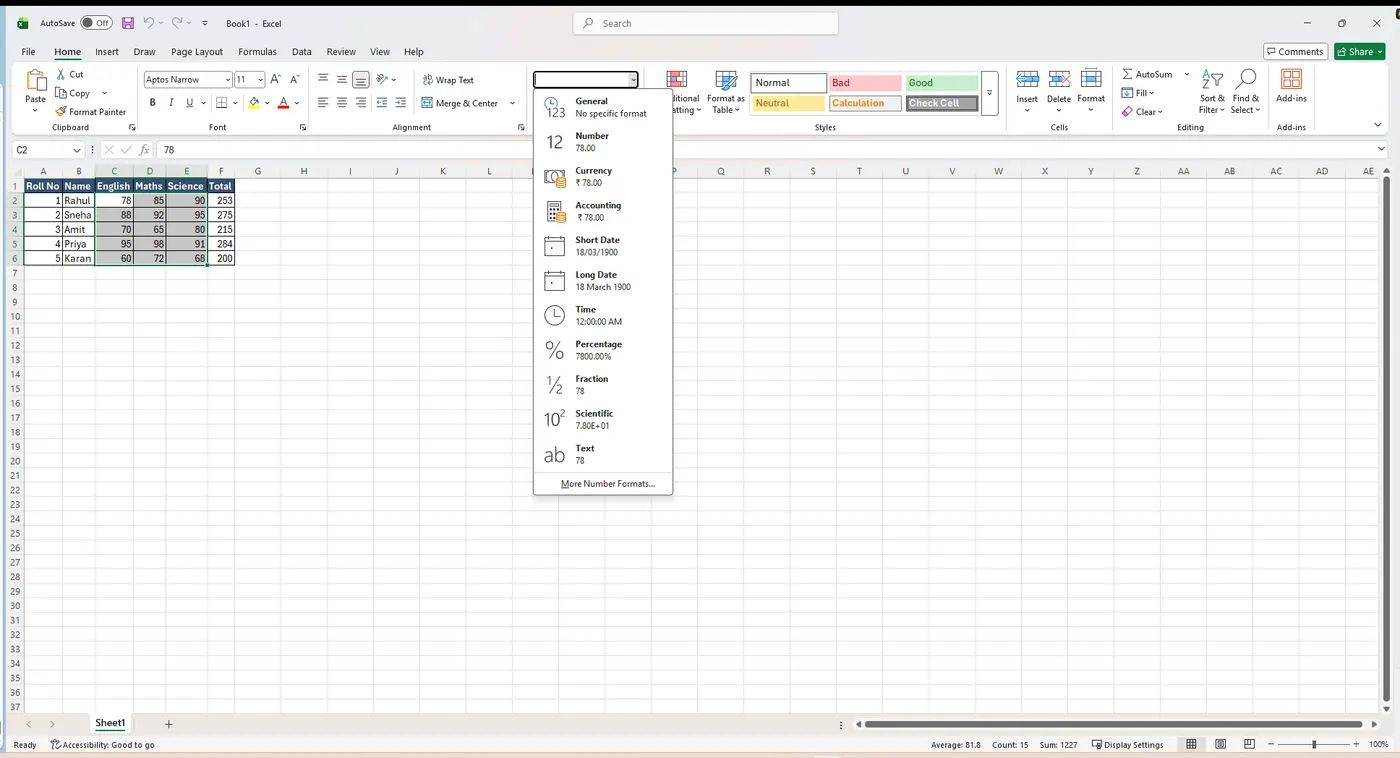Toggle Center horizontal alignment

pos(342,103)
